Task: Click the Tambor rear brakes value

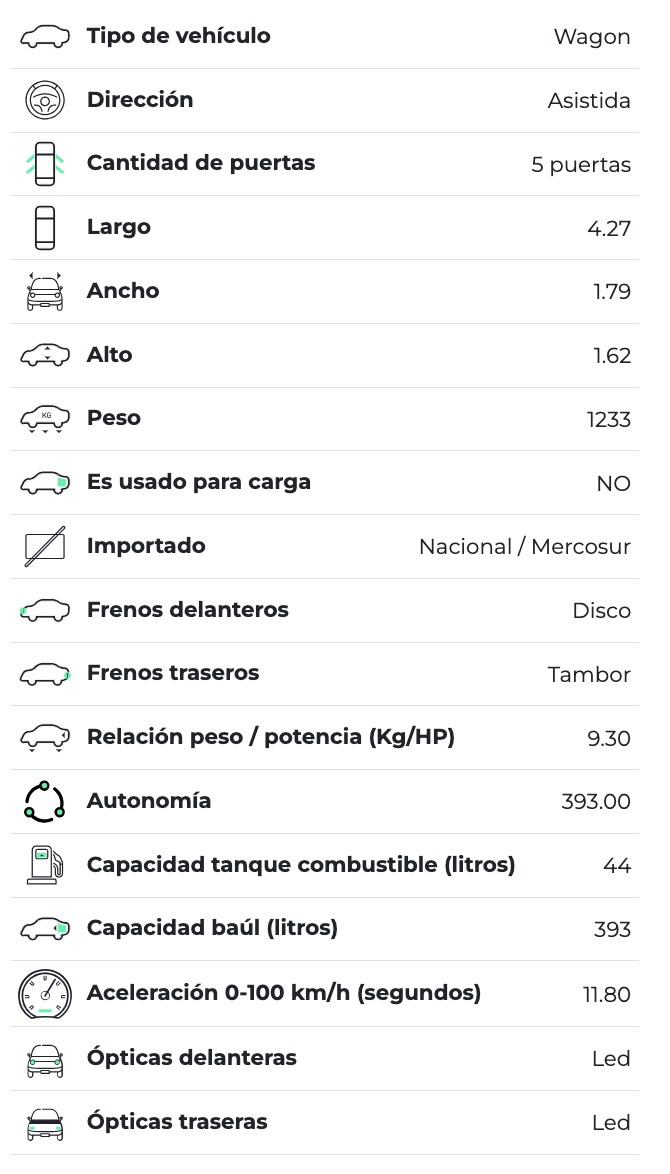Action: (x=589, y=674)
